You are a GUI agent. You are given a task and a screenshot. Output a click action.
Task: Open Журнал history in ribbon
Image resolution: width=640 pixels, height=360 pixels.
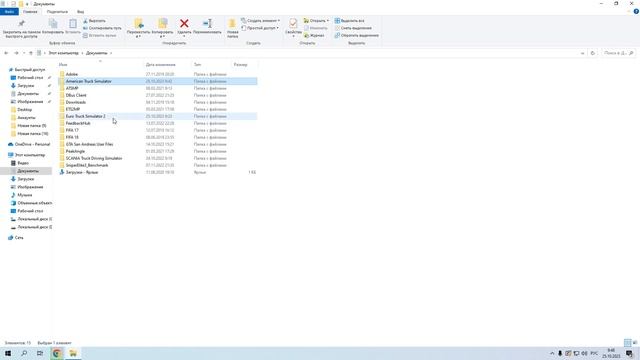(314, 36)
